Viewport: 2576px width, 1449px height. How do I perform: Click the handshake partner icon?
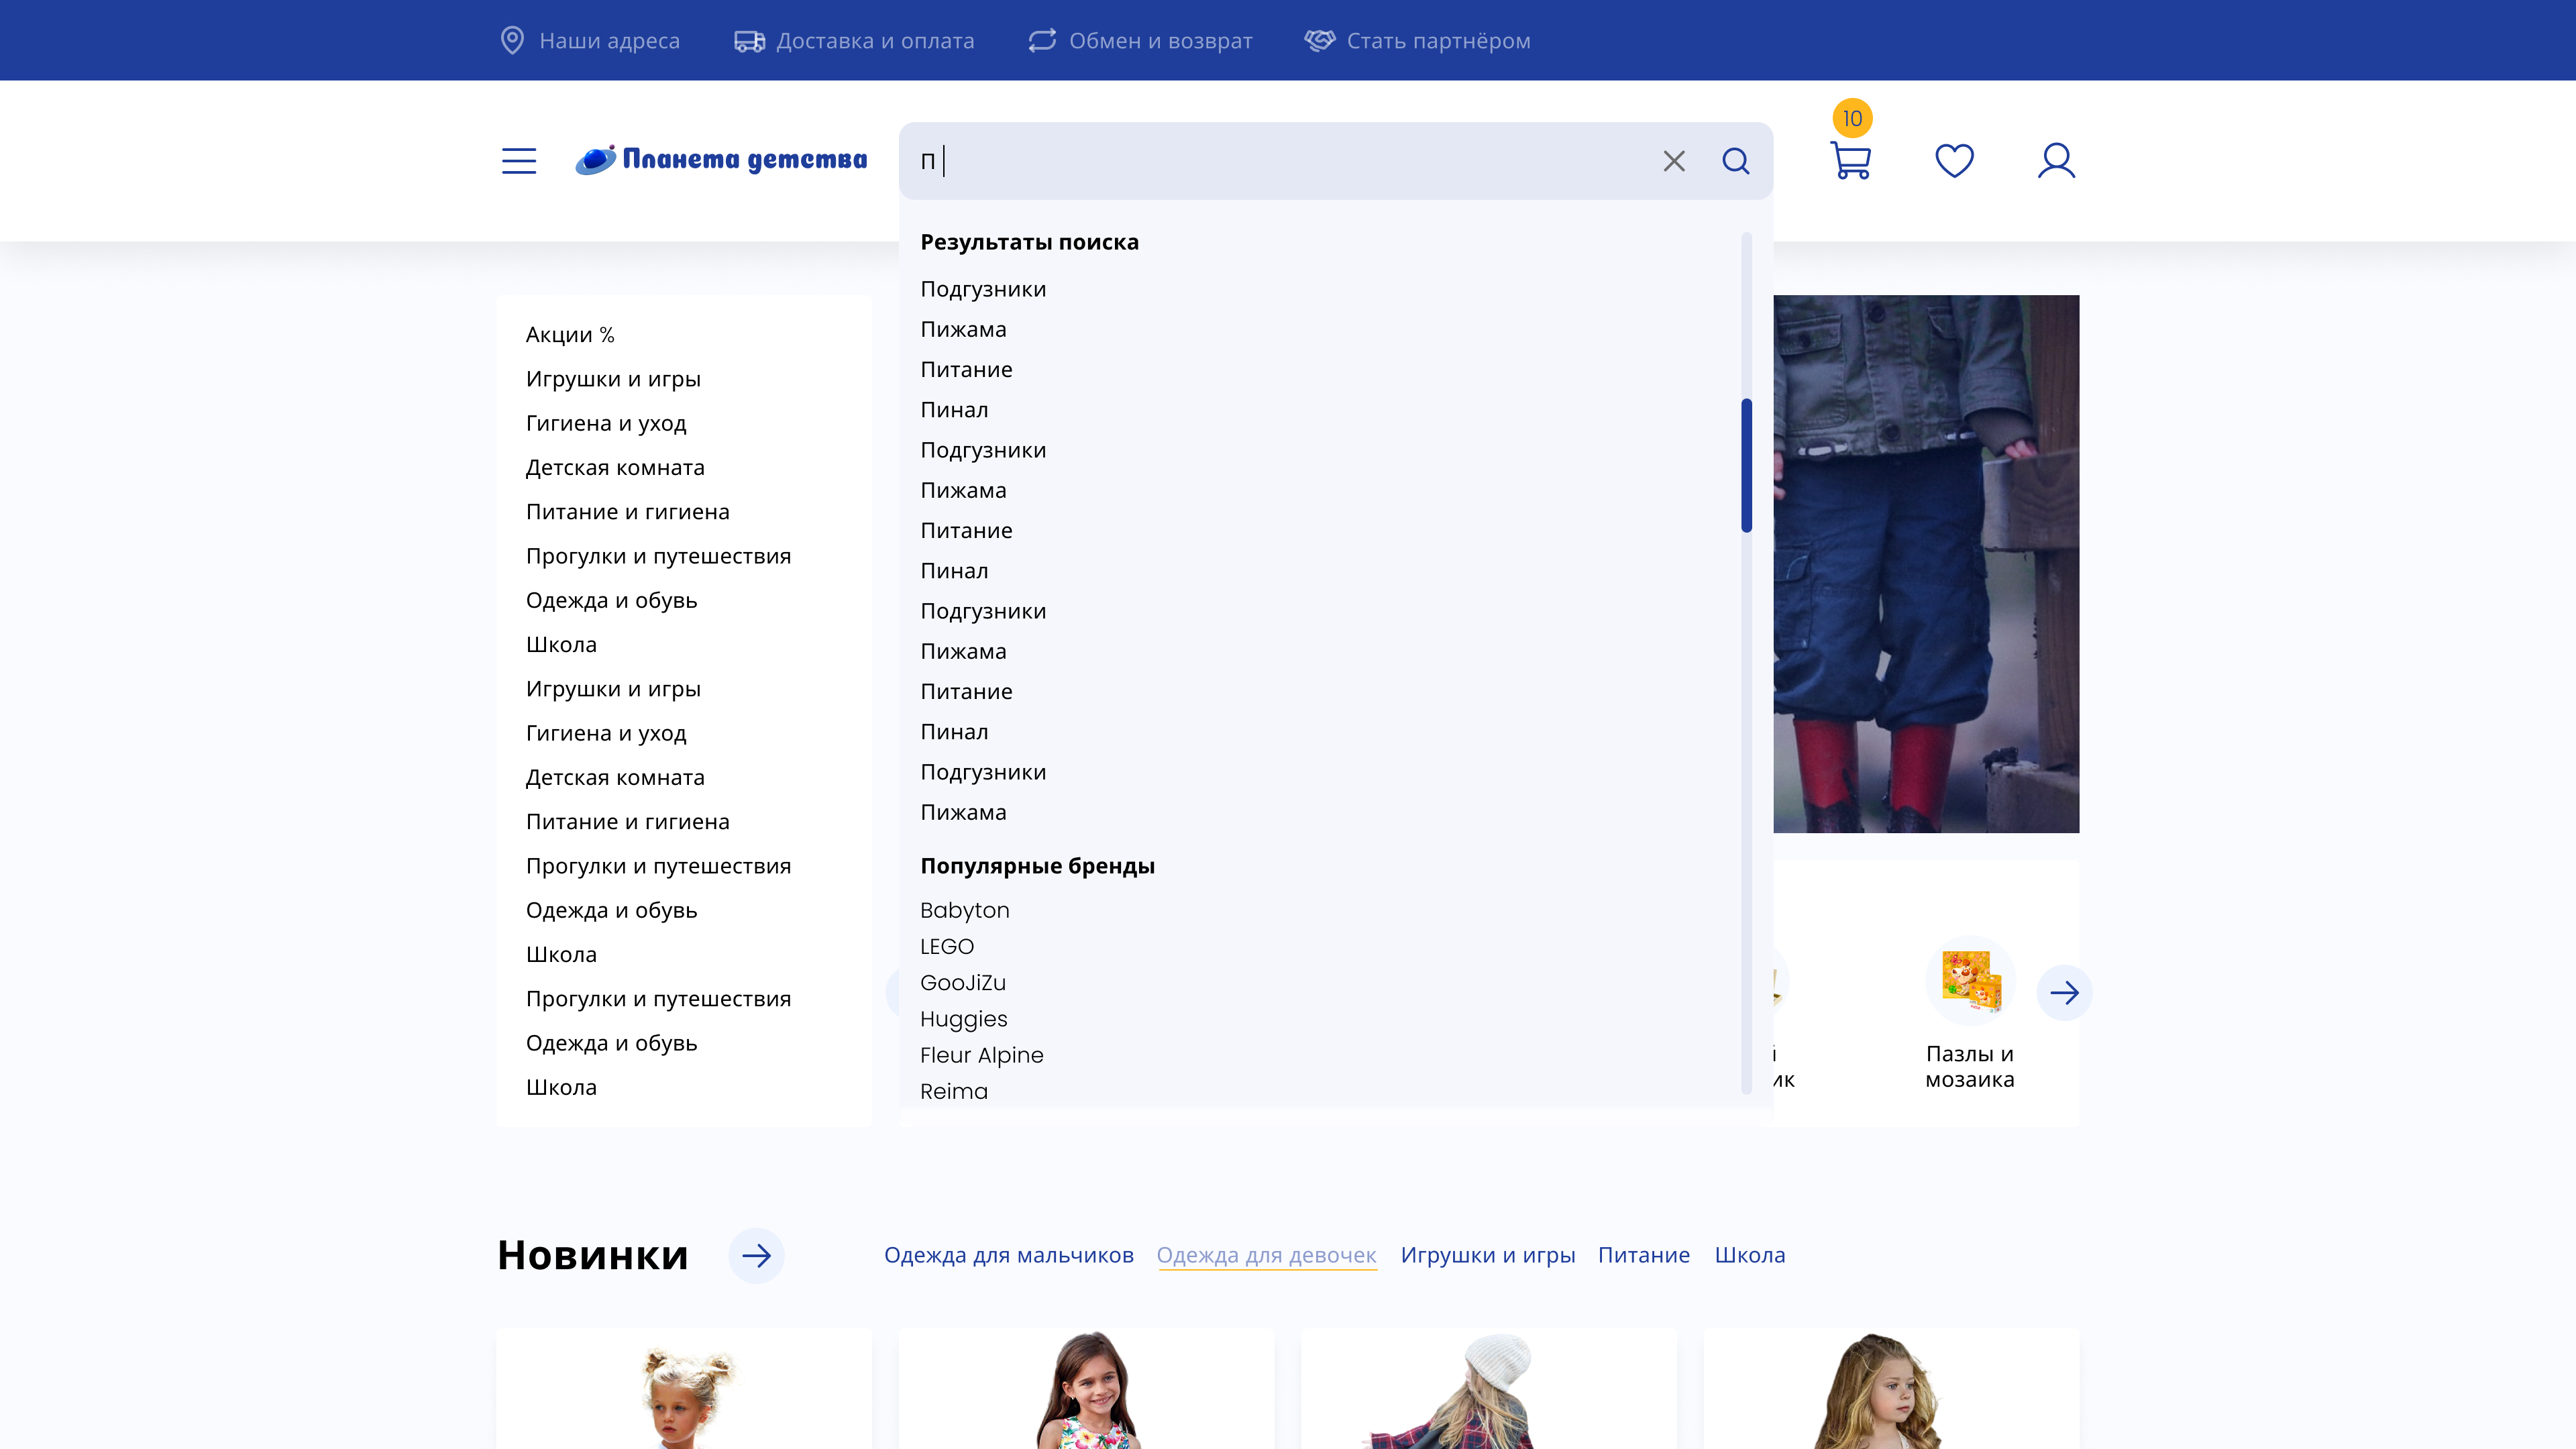1319,40
